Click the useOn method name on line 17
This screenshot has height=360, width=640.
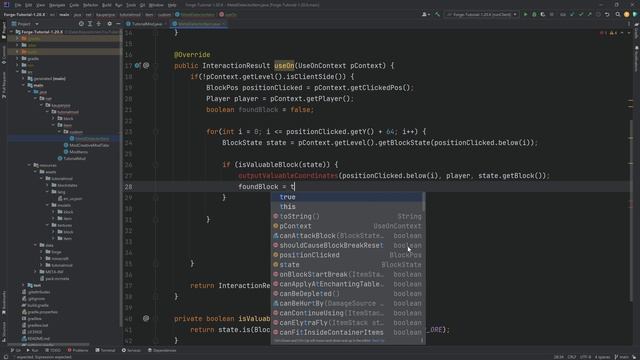(284, 66)
